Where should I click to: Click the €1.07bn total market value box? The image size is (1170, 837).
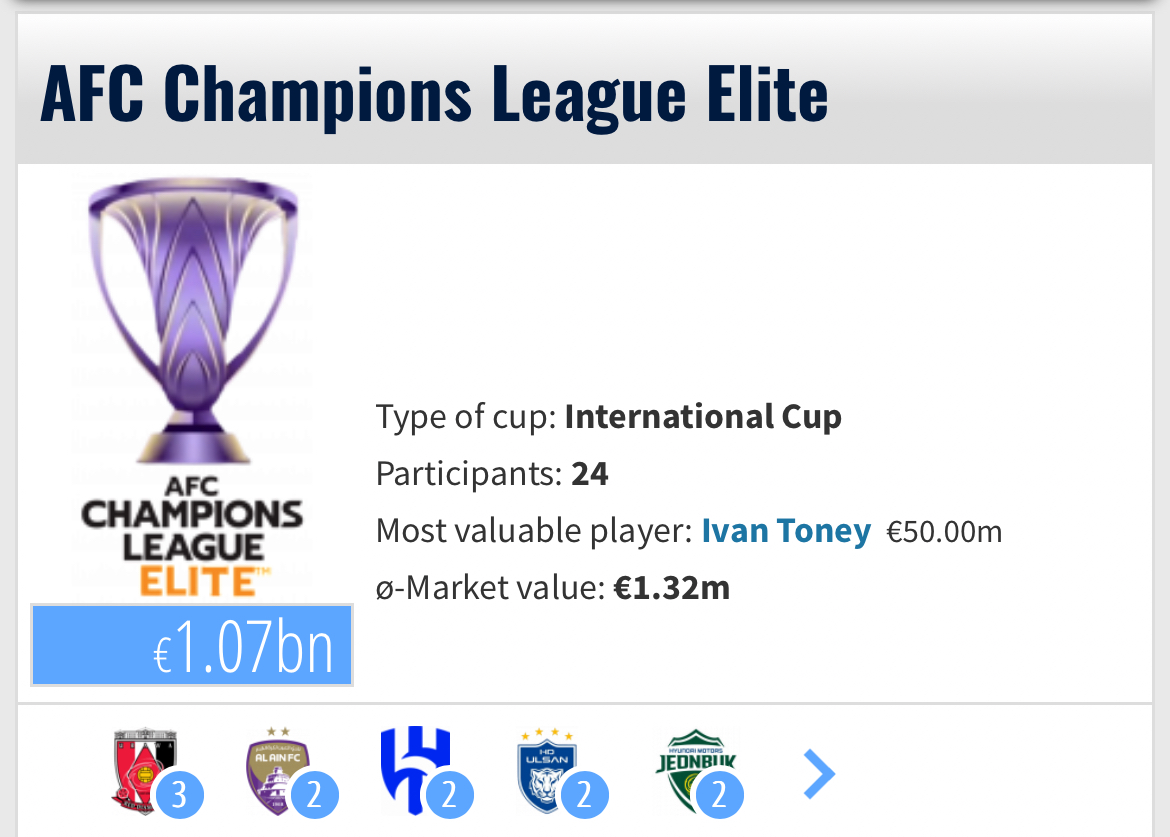click(192, 646)
